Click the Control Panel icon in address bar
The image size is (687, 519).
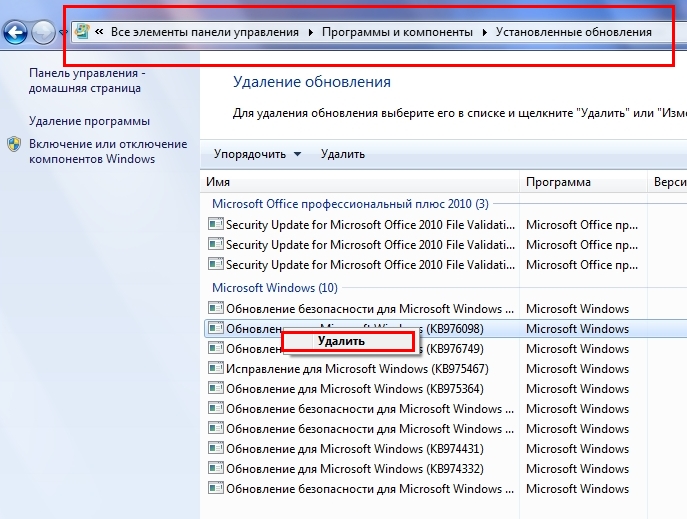click(82, 32)
